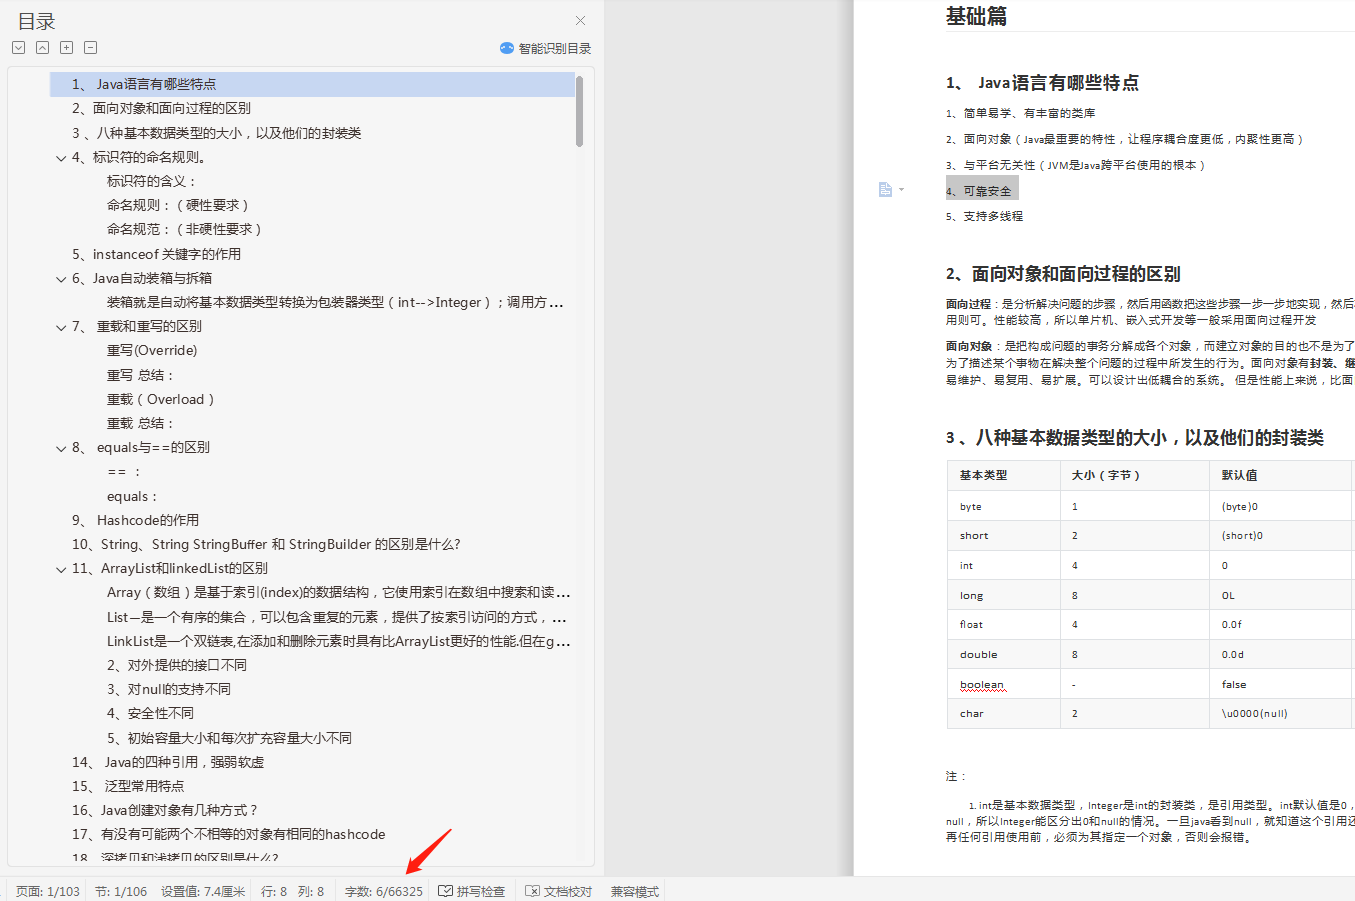Go to 9、Hashcode的作用
The width and height of the screenshot is (1355, 901).
[135, 520]
